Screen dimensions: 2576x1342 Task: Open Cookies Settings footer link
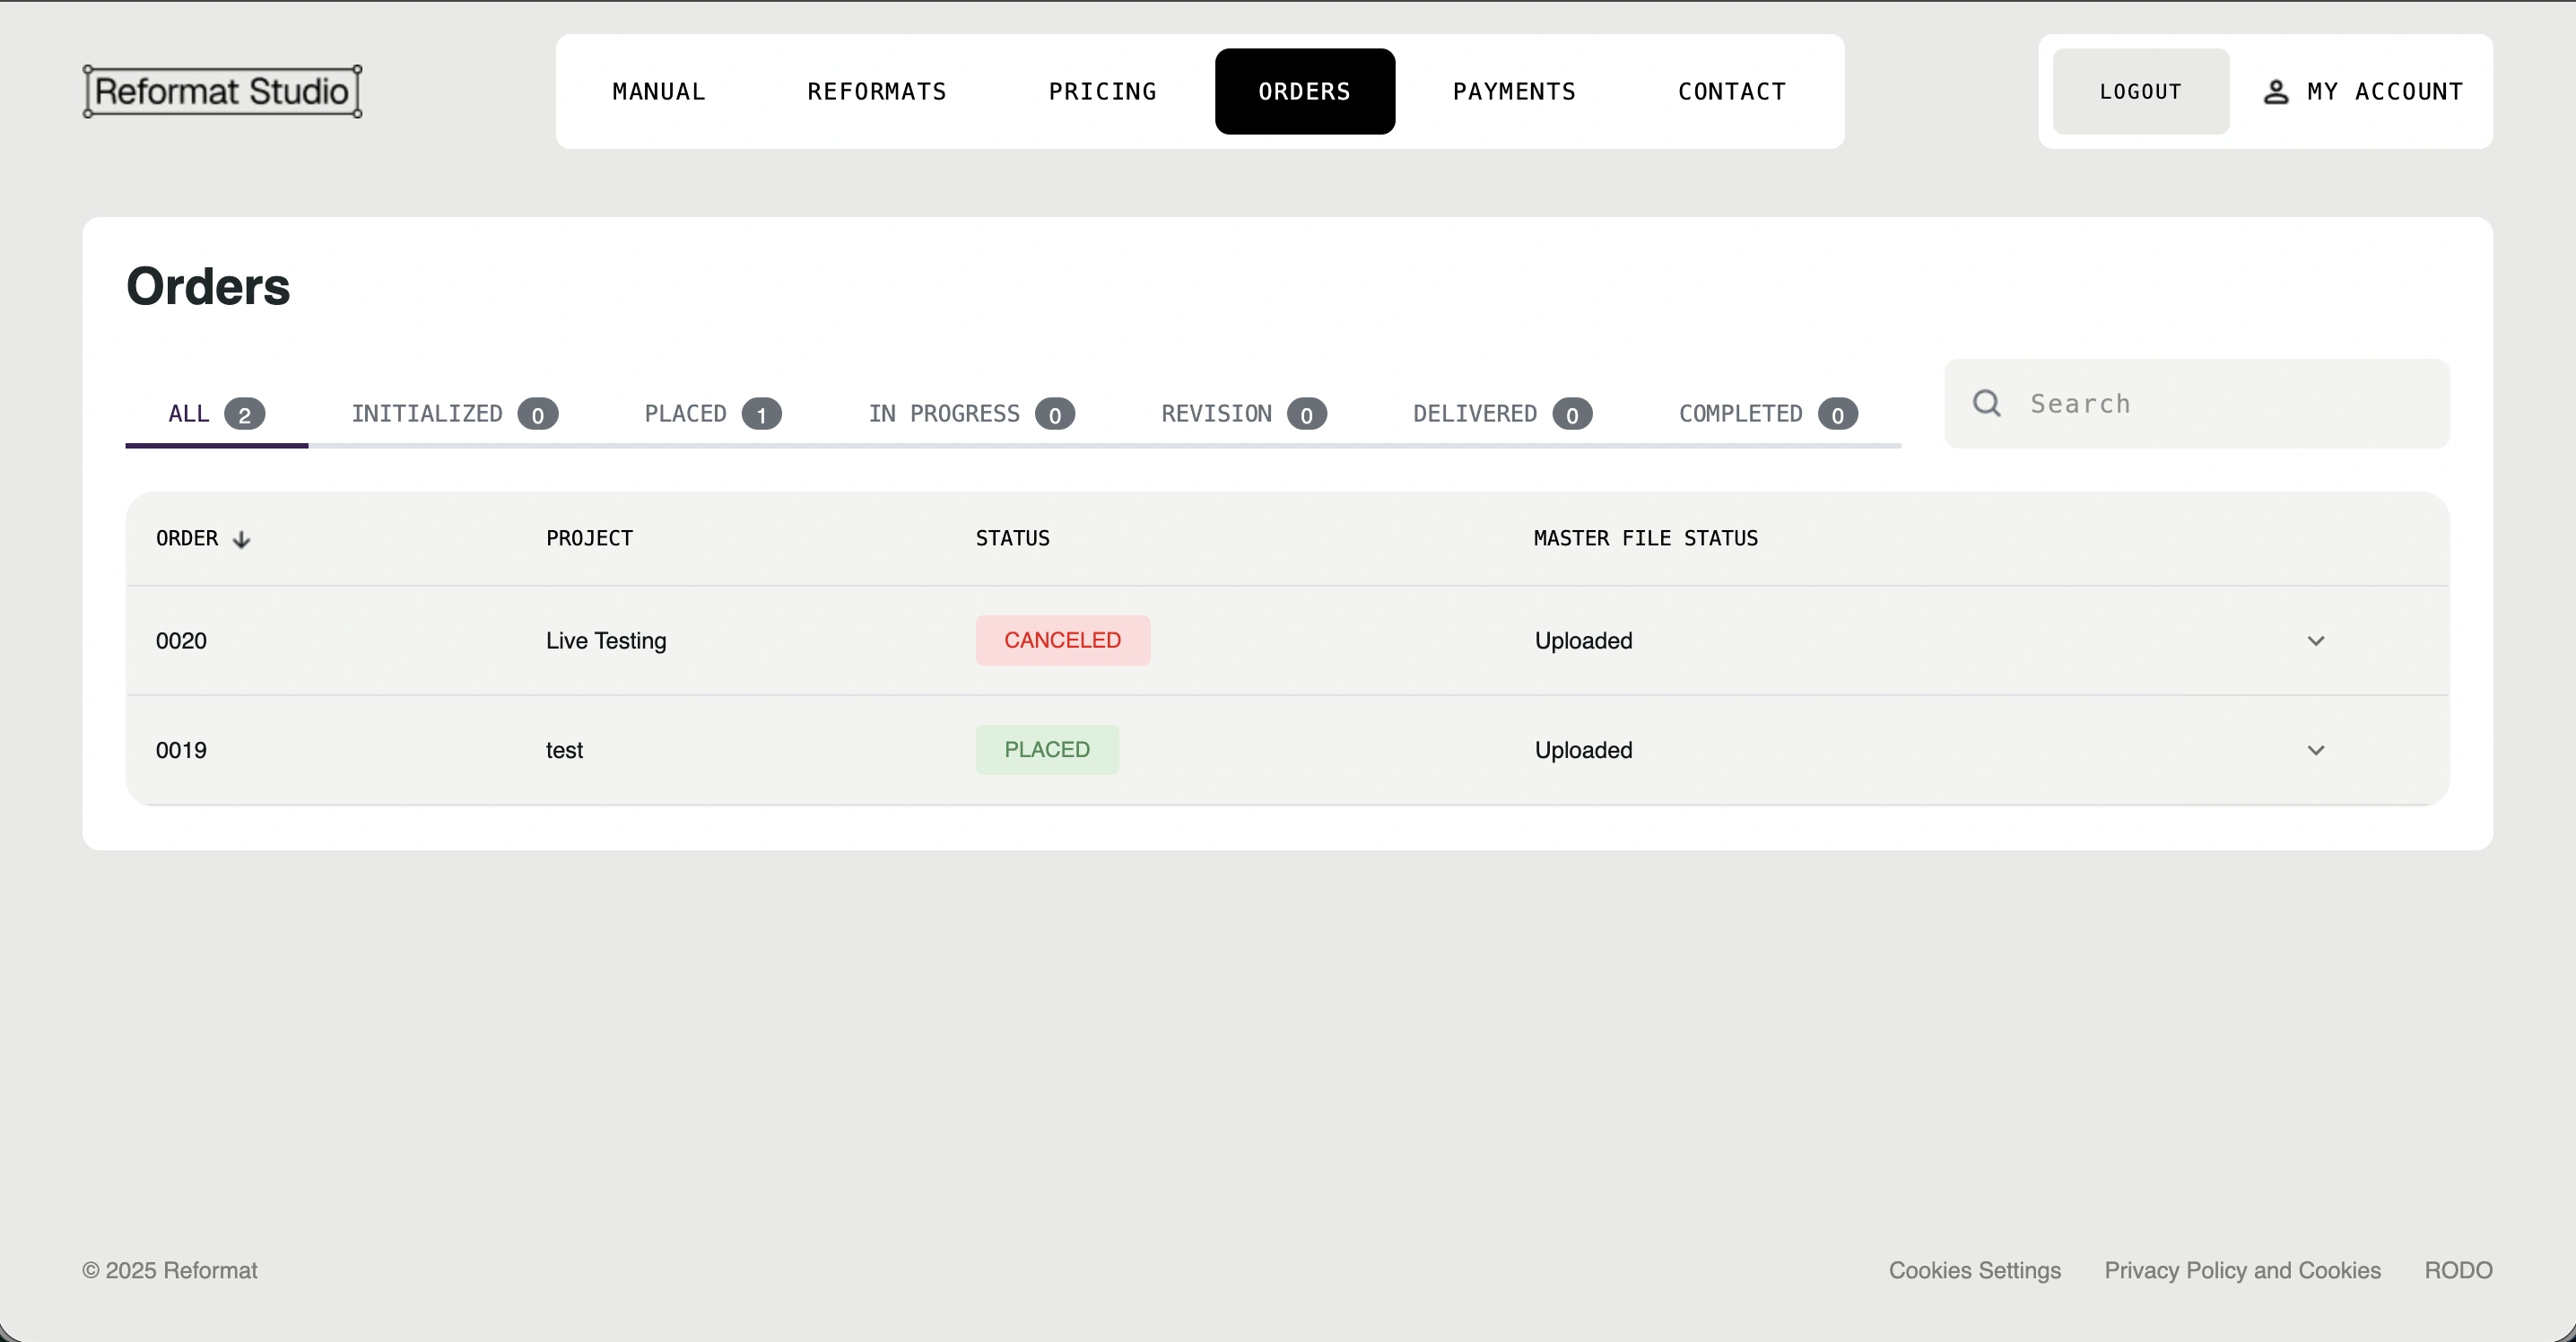click(x=1974, y=1270)
